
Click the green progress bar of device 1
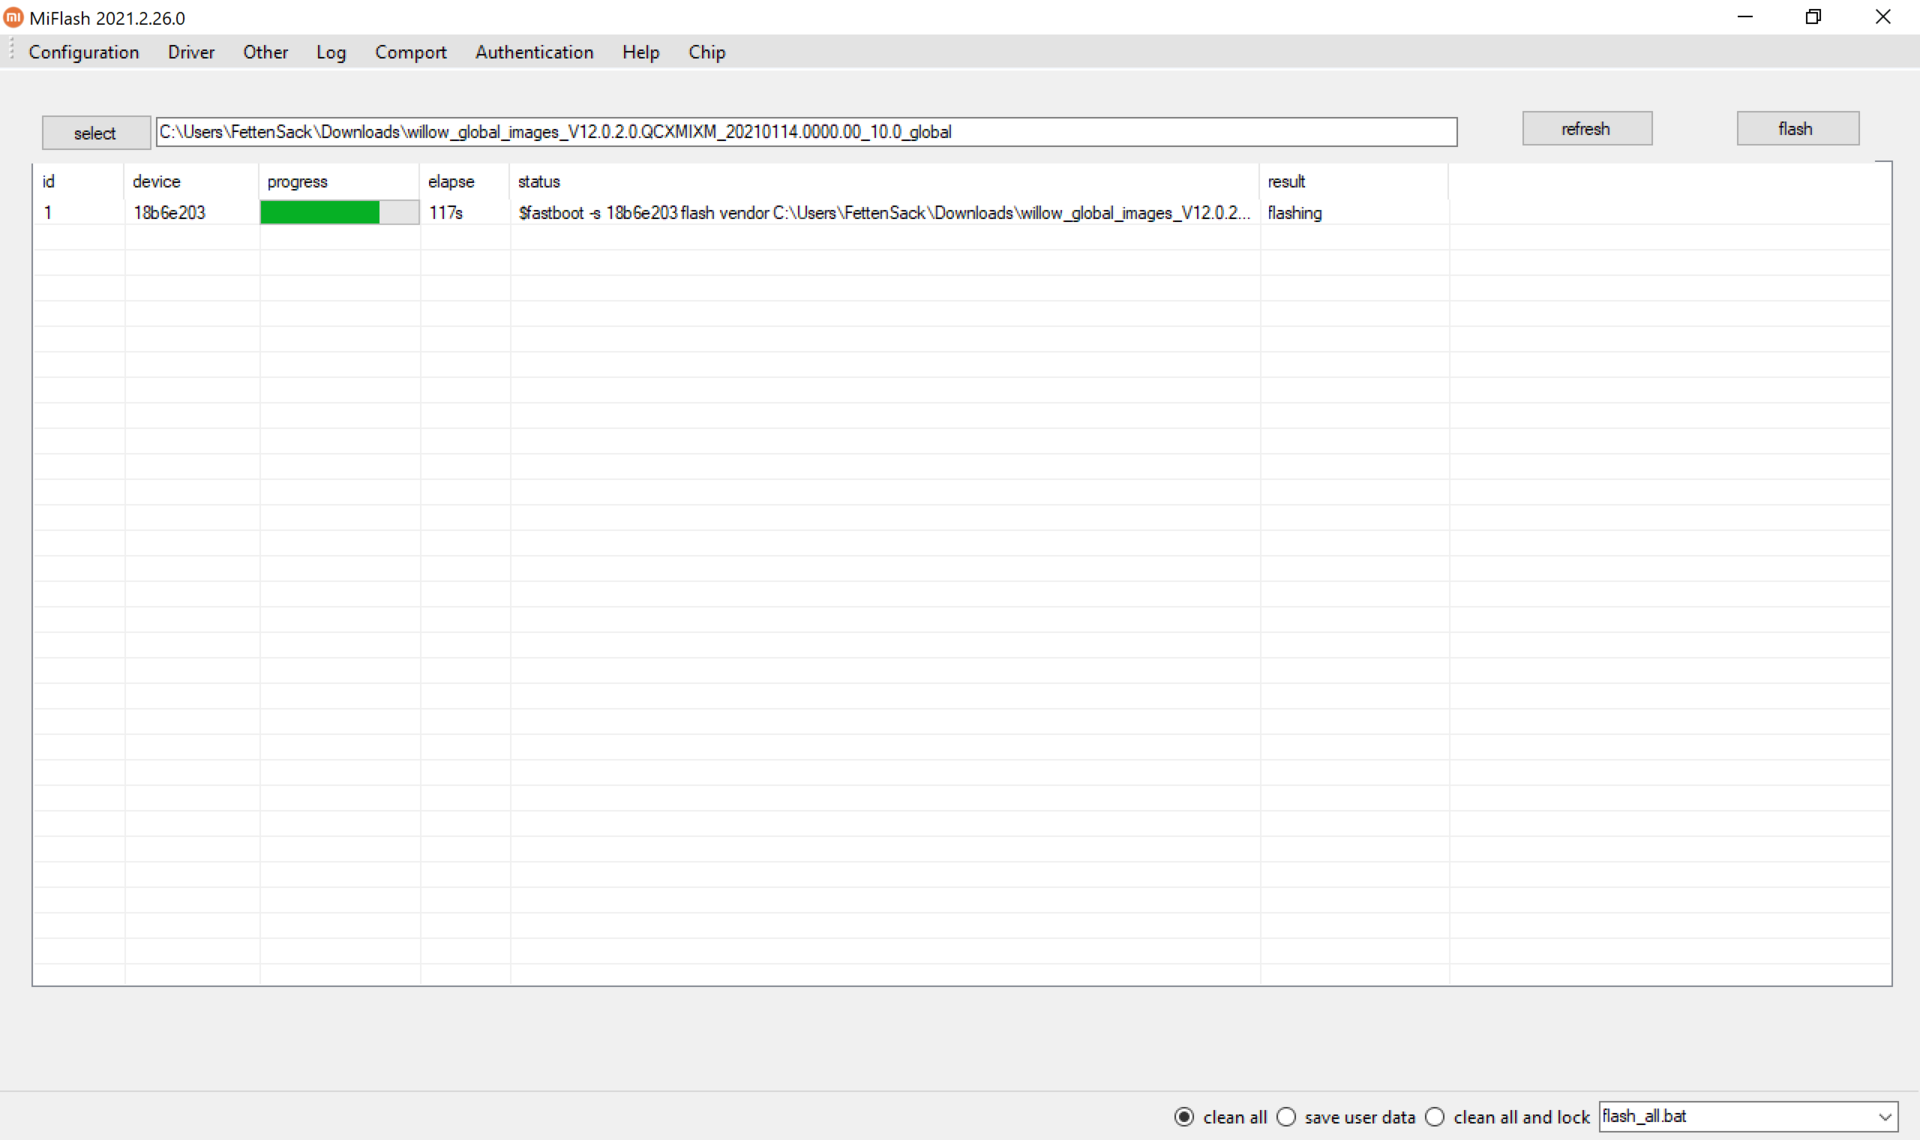339,213
